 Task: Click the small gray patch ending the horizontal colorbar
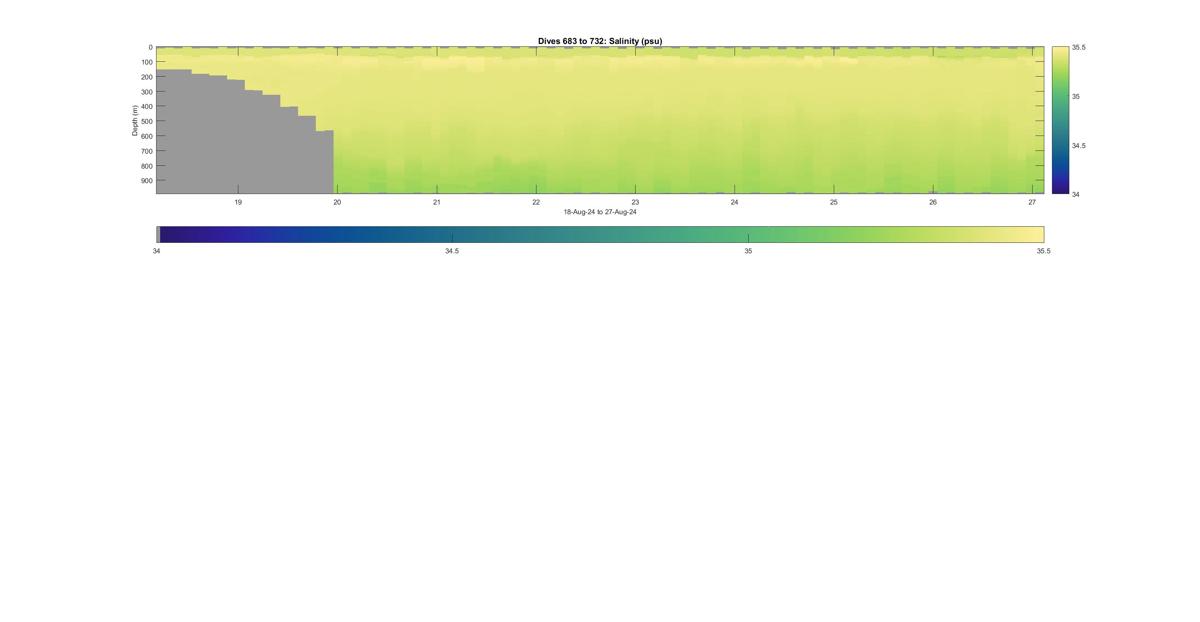[x=158, y=234]
